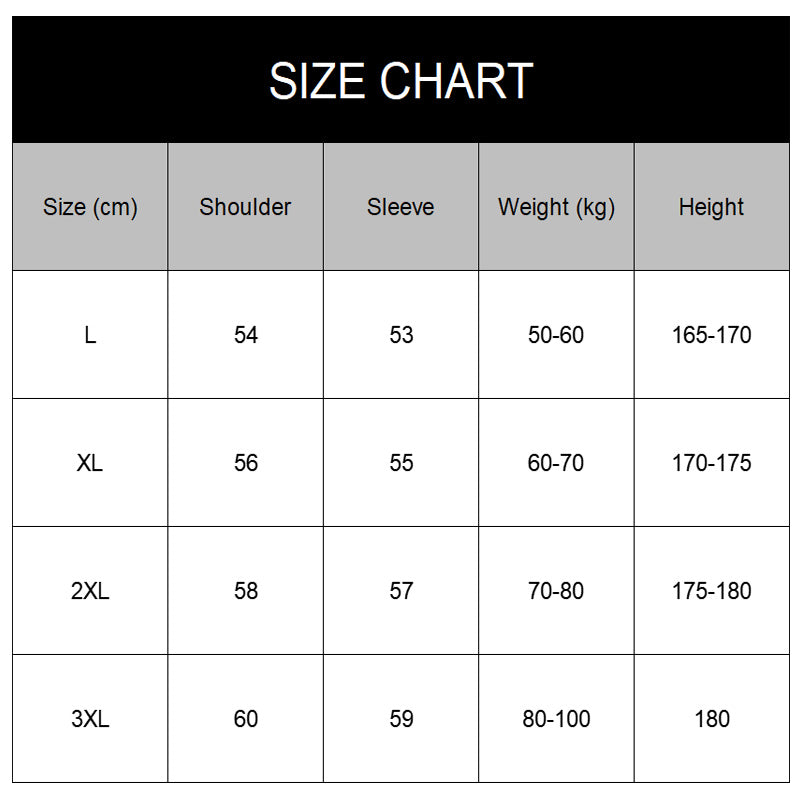Click the 80-100 weight range cell
This screenshot has width=800, height=800.
(556, 719)
